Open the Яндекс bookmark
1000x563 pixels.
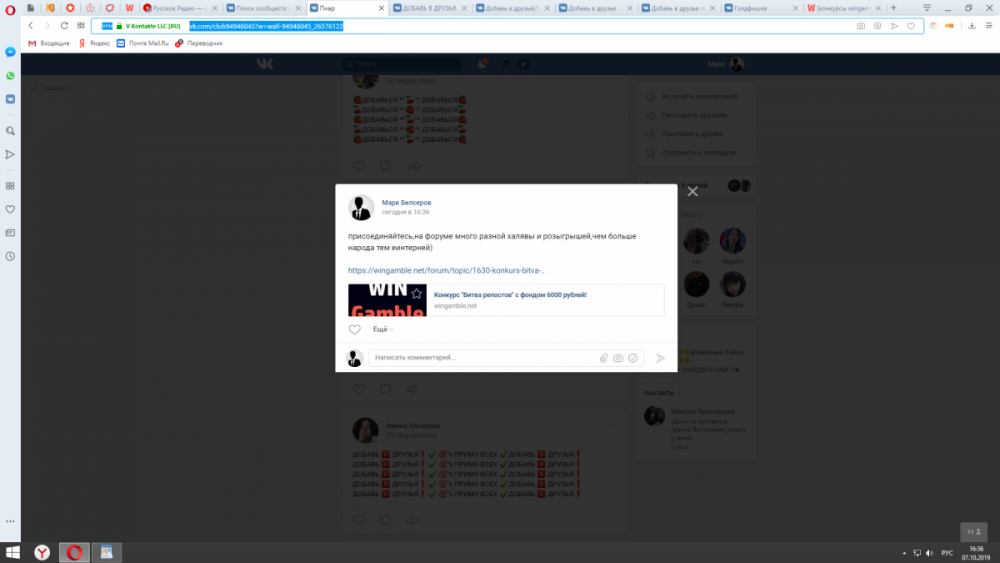pos(94,43)
